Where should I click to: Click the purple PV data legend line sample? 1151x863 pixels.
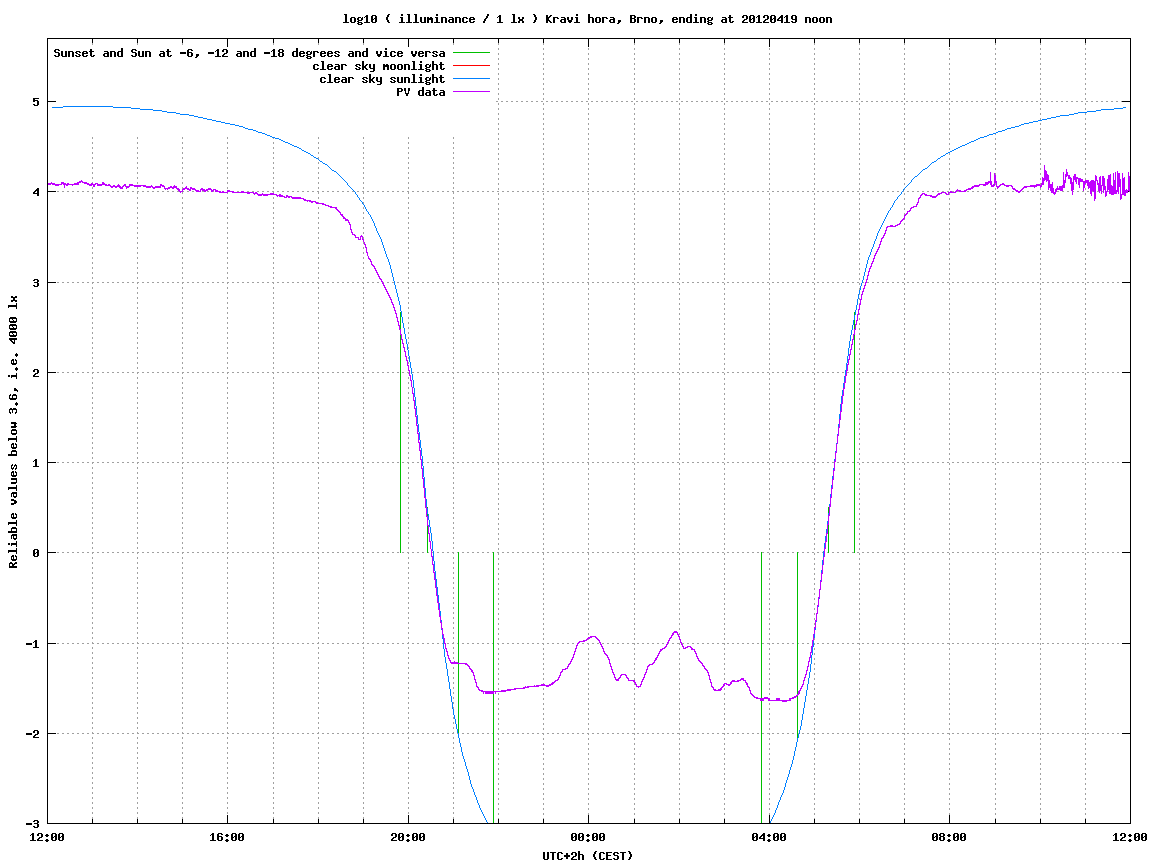tap(471, 92)
